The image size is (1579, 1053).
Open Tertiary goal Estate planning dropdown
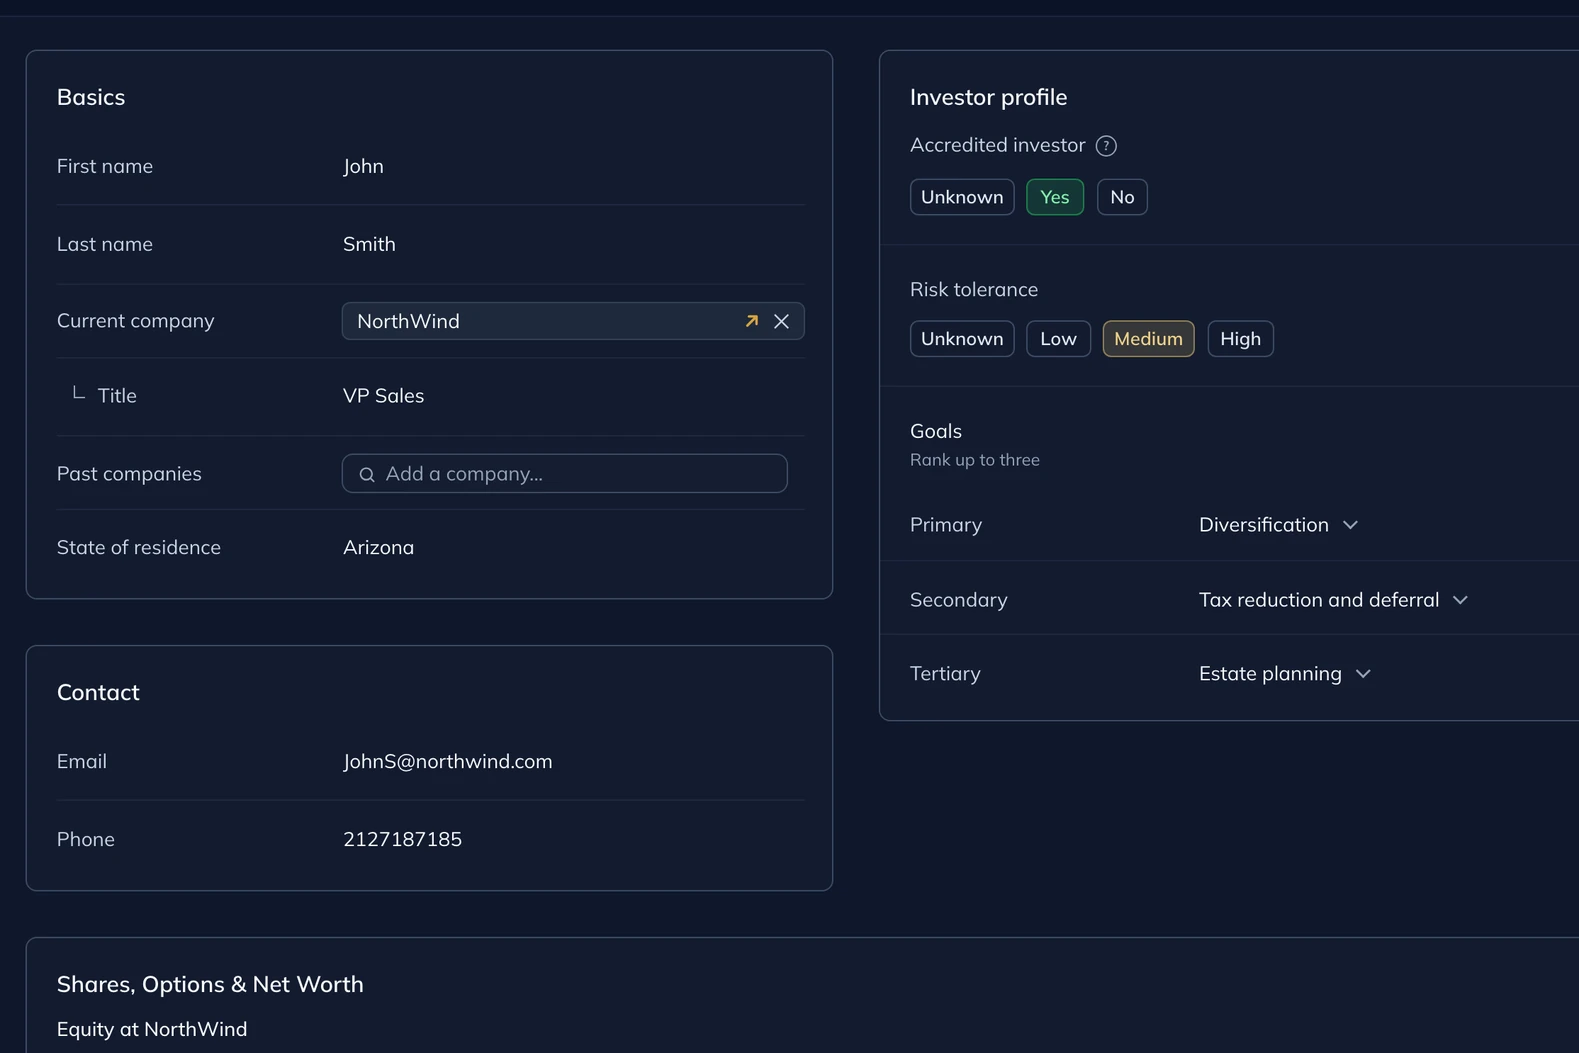(x=1284, y=674)
